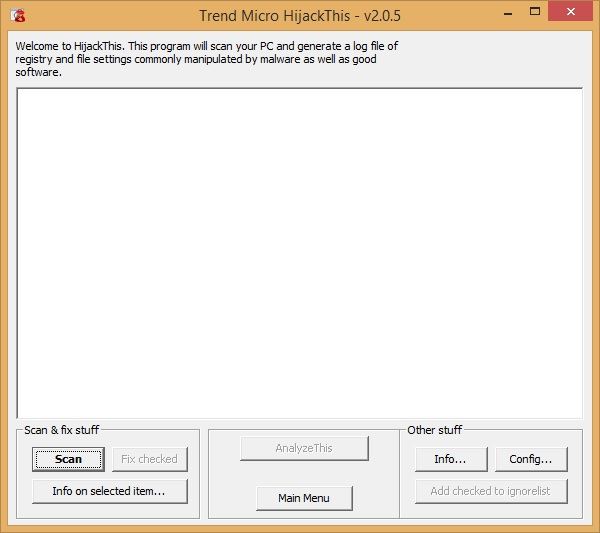Click the Fix checked button
Screen dimensions: 600x533
click(x=150, y=459)
